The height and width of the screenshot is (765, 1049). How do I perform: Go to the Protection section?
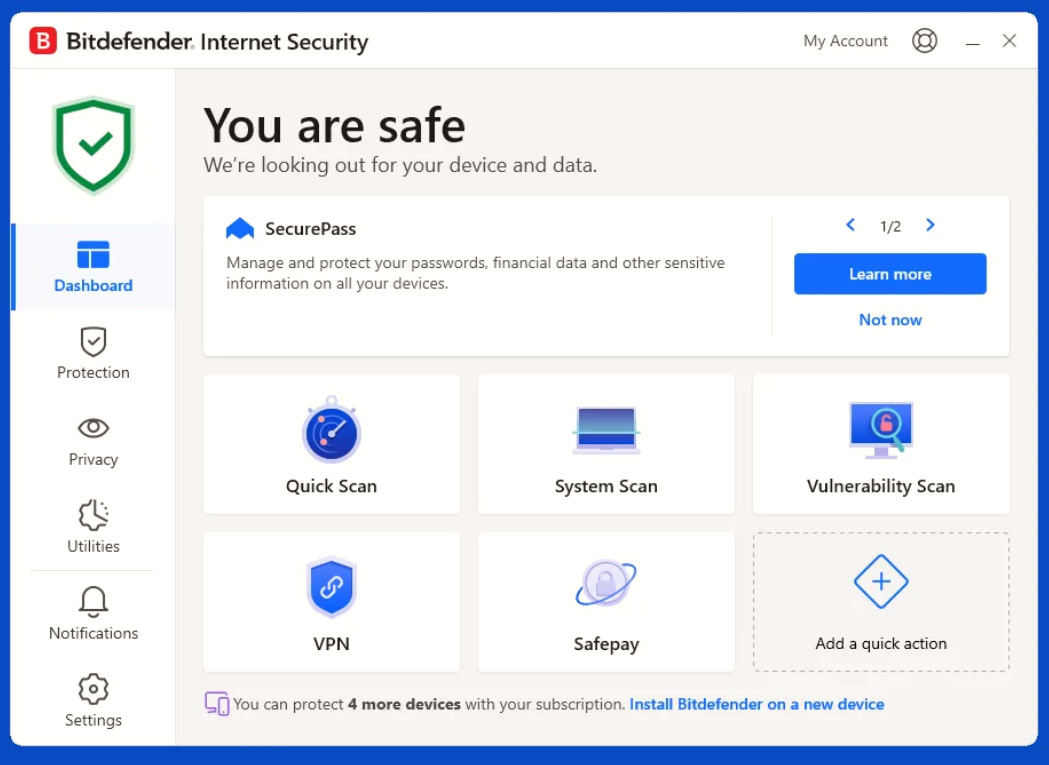pyautogui.click(x=93, y=353)
